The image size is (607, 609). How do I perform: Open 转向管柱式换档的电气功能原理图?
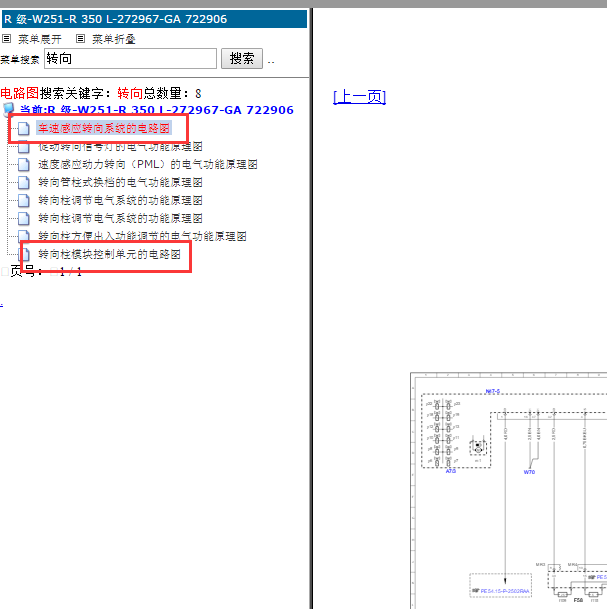[120, 182]
